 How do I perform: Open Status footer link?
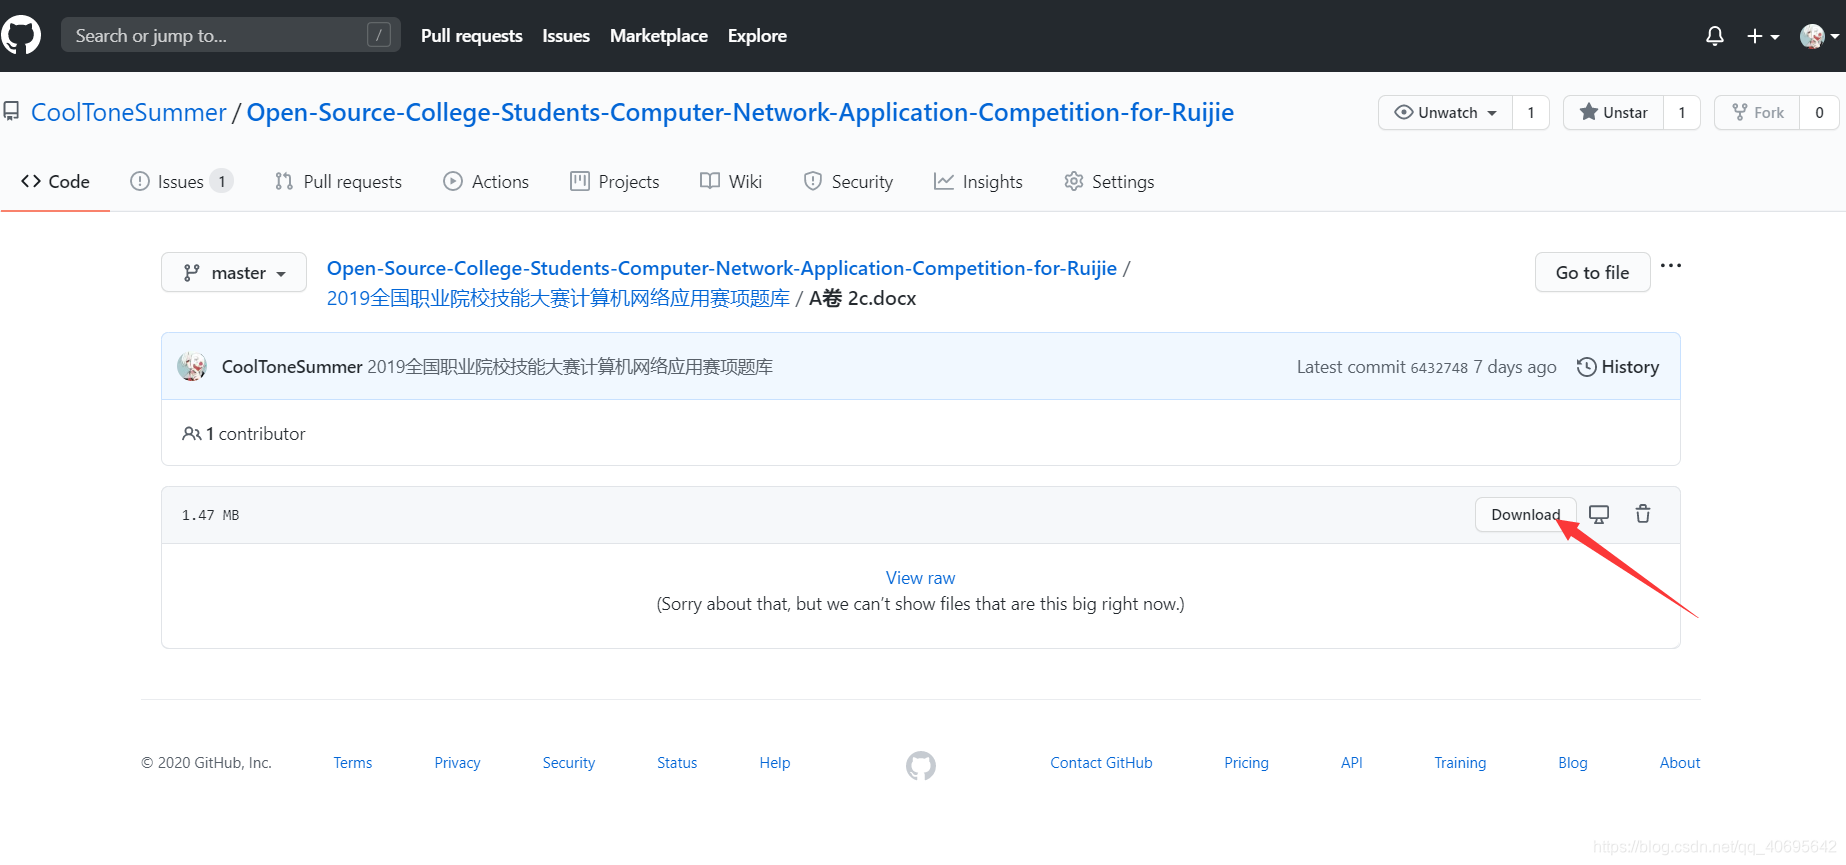[677, 763]
